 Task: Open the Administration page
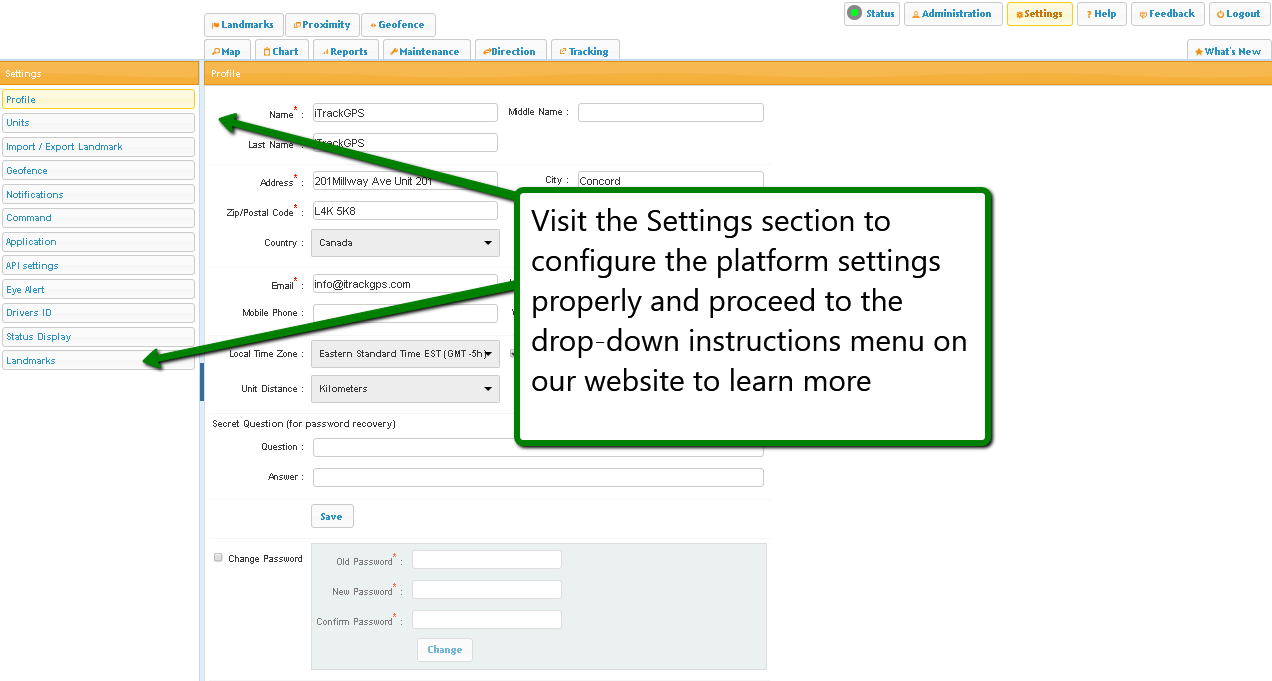[x=953, y=14]
